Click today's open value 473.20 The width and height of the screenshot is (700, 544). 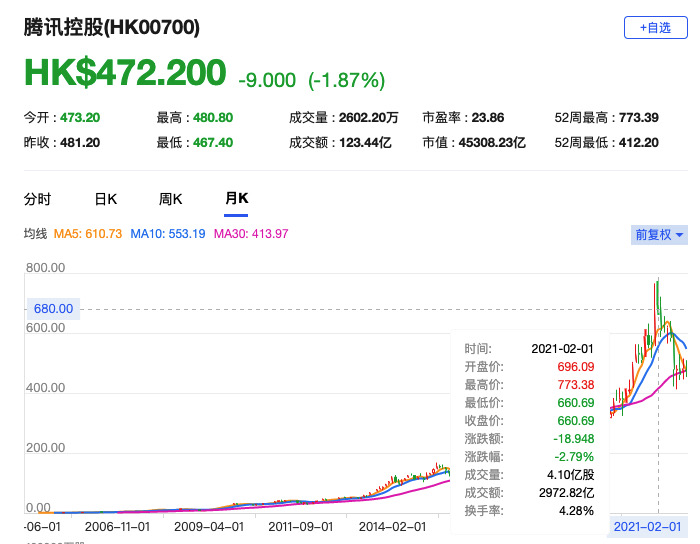[x=80, y=118]
